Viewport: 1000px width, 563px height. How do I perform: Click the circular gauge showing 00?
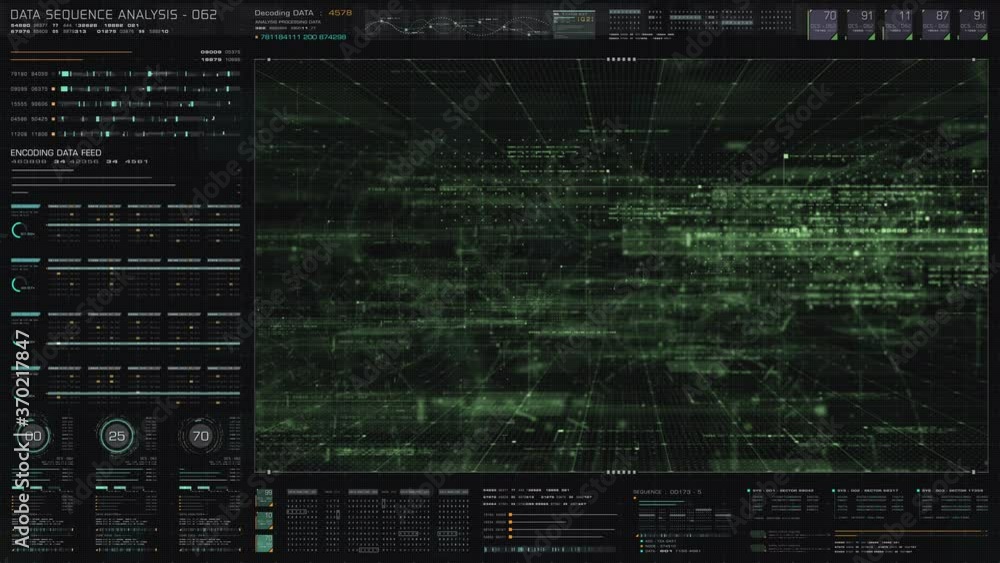(33, 436)
